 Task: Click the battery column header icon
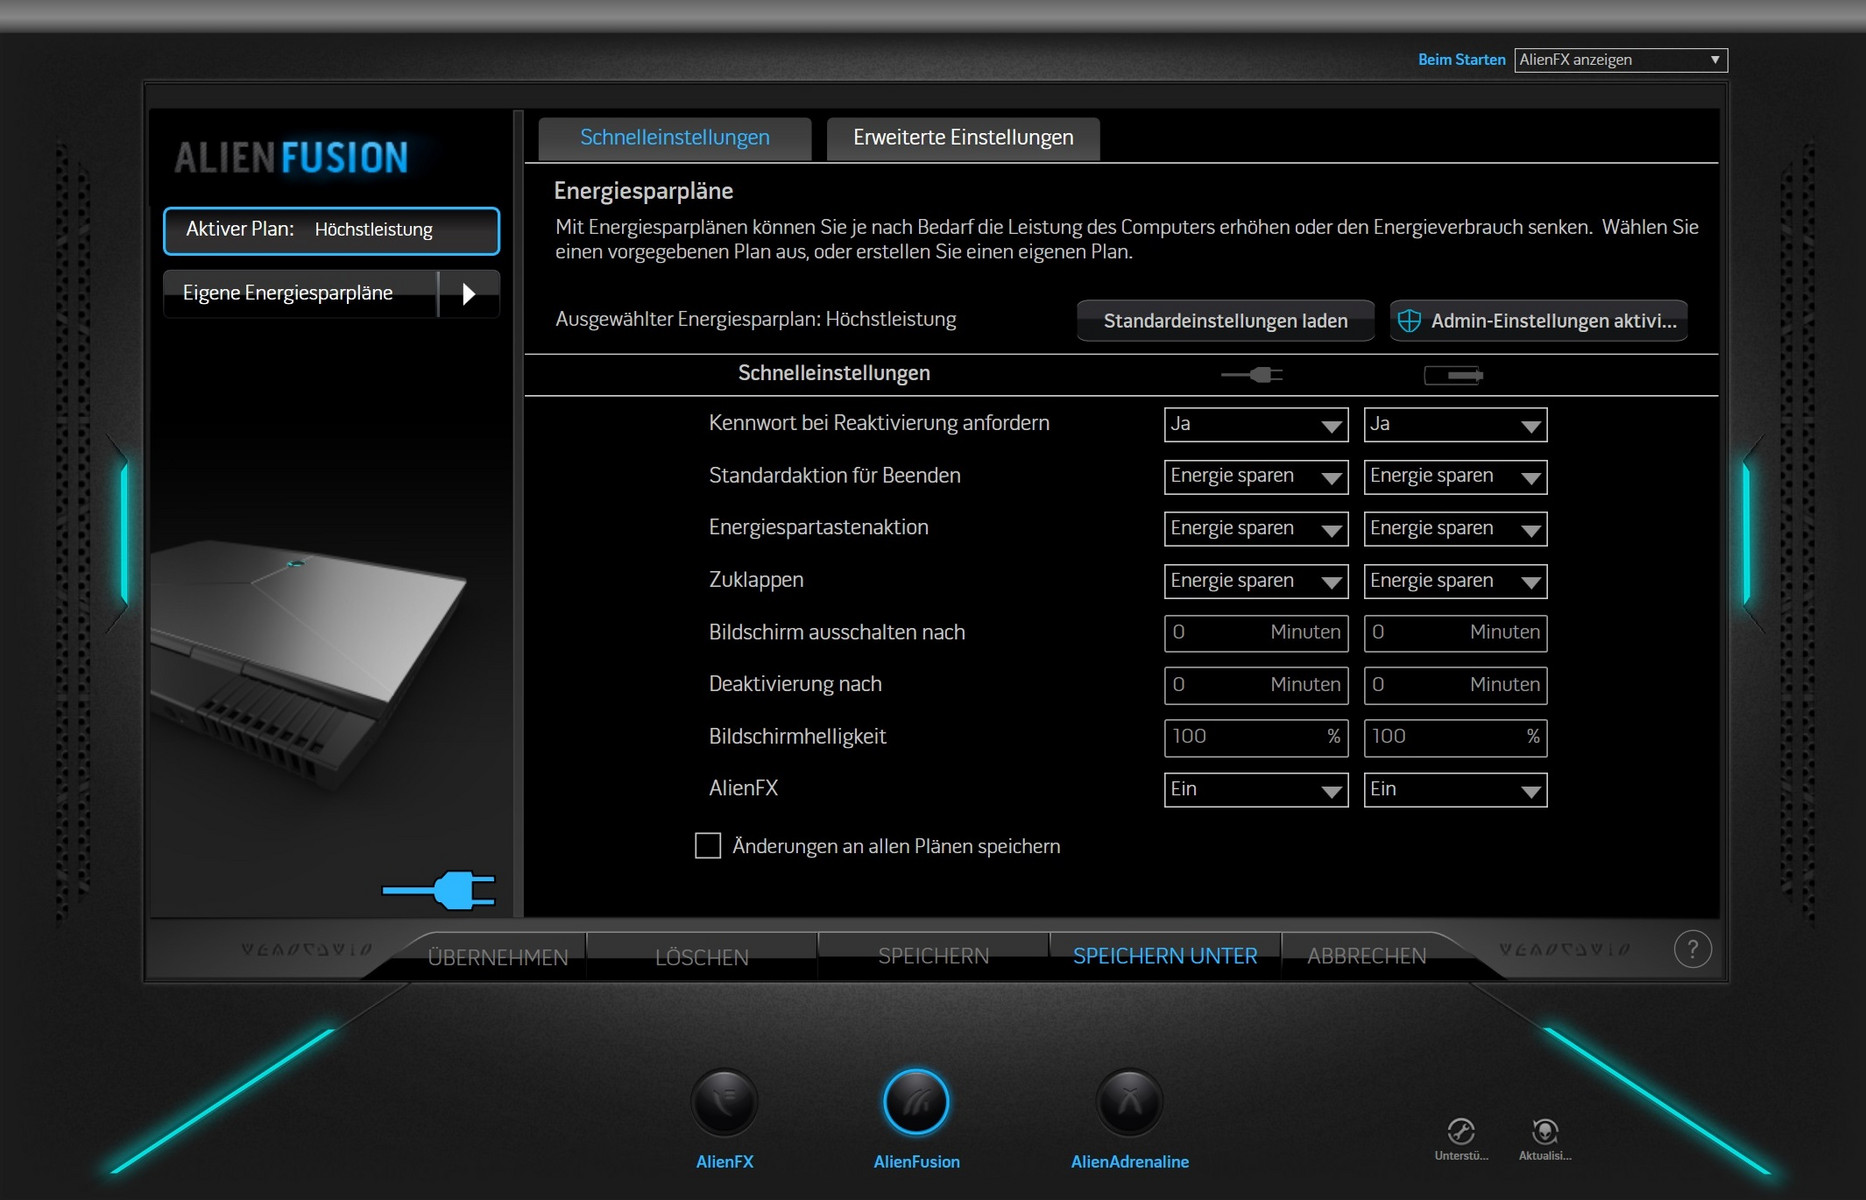pos(1454,375)
